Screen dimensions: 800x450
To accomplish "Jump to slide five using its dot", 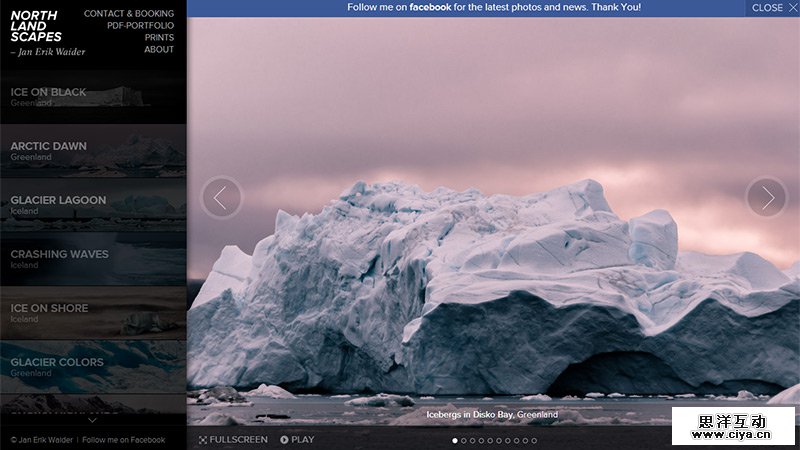I will pyautogui.click(x=490, y=441).
